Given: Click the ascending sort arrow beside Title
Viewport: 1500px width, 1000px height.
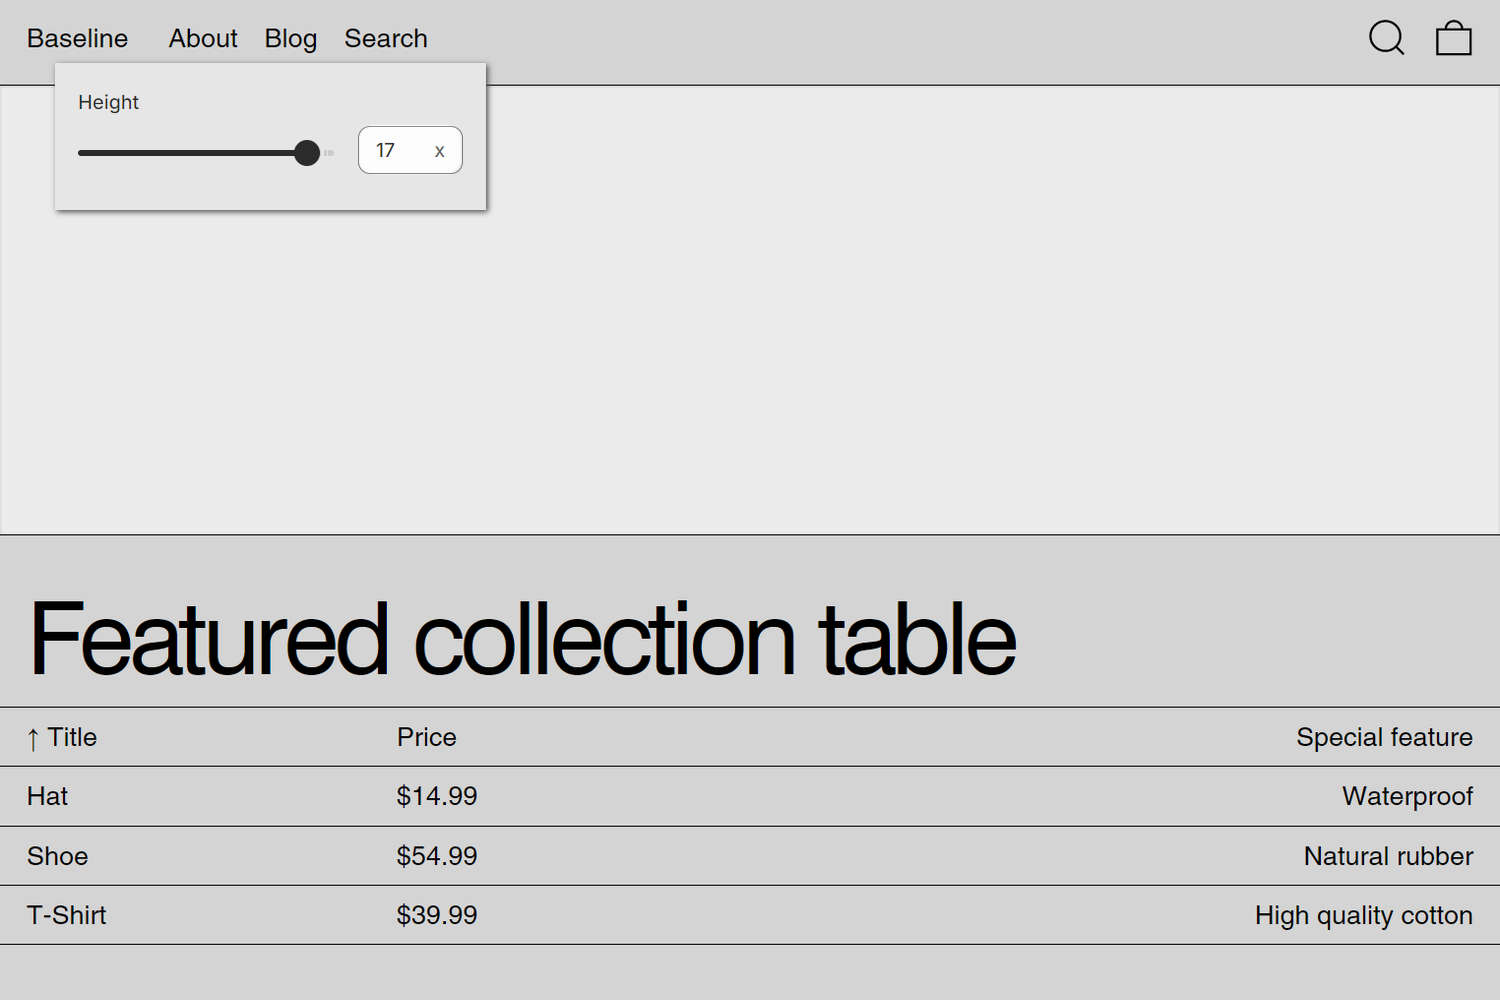Looking at the screenshot, I should coord(35,737).
